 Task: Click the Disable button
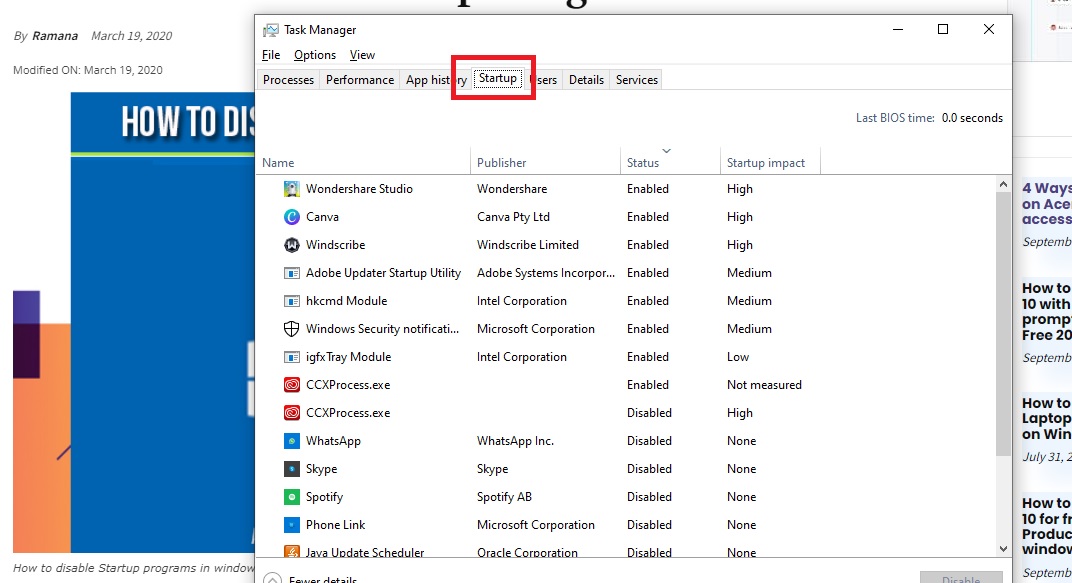tap(960, 578)
